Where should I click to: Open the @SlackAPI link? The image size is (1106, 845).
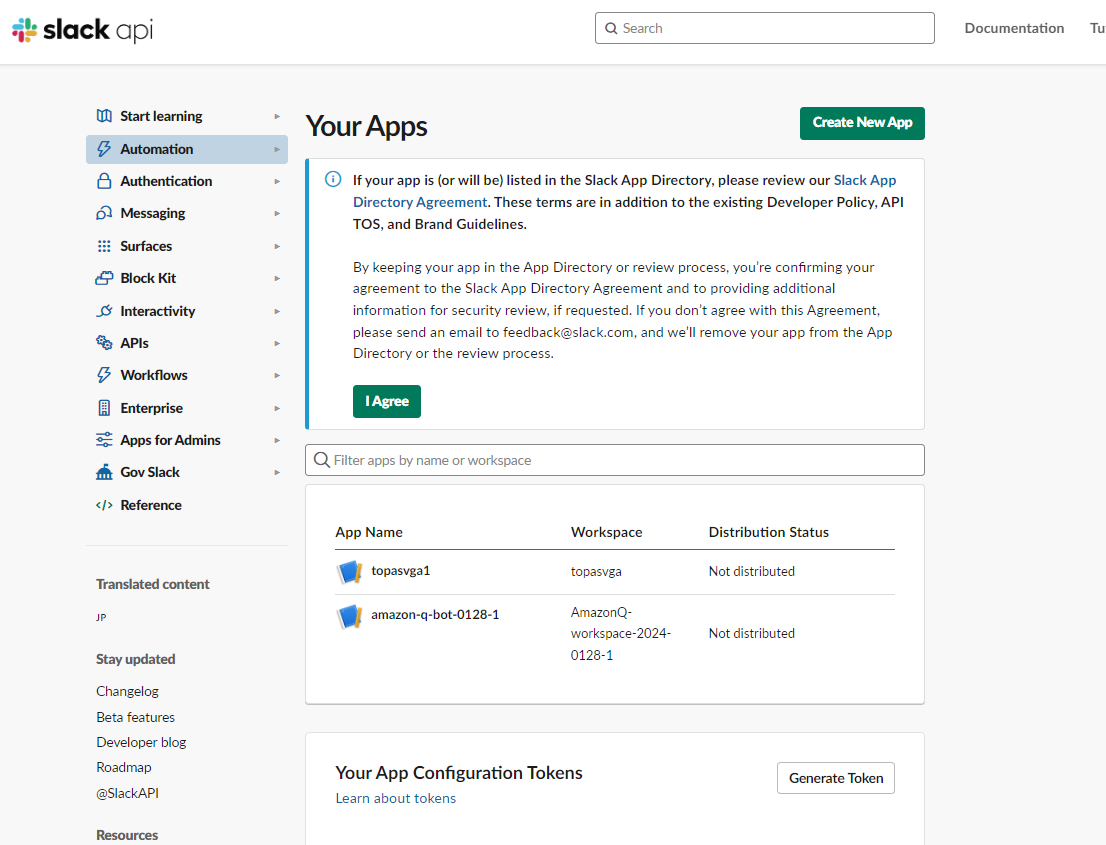pos(128,793)
